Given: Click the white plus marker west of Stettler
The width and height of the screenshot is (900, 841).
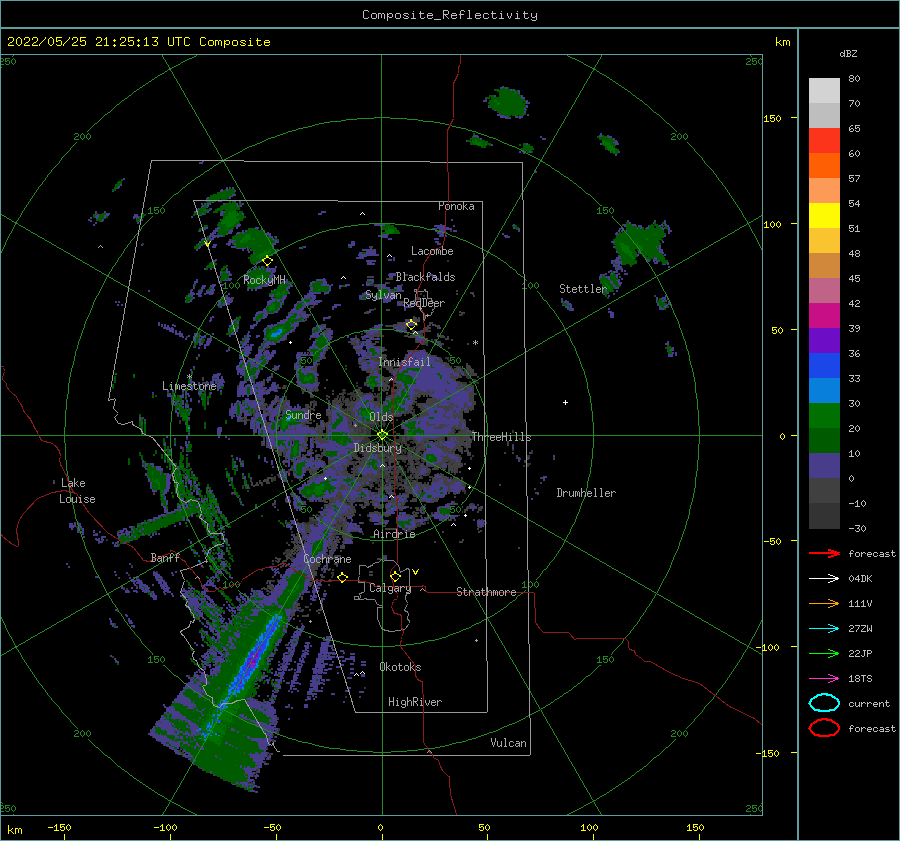Looking at the screenshot, I should (565, 402).
